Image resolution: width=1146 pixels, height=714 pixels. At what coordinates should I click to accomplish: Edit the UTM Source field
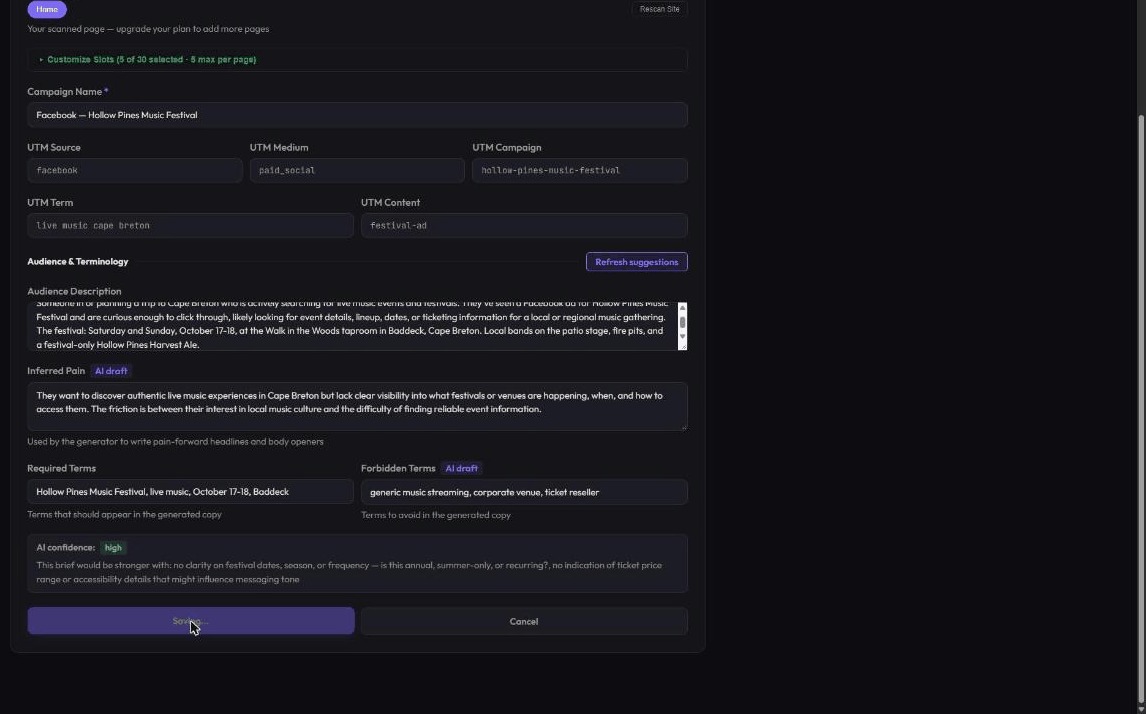(134, 170)
